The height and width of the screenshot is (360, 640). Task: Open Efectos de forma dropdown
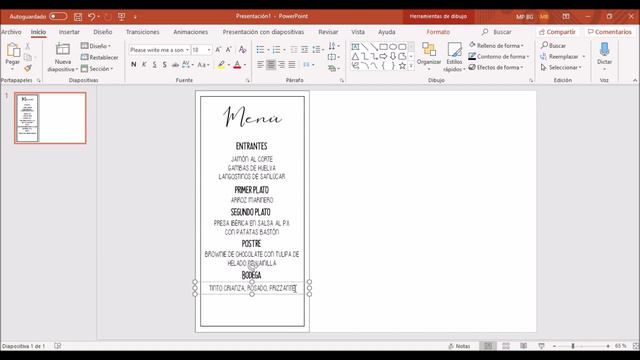(x=496, y=67)
